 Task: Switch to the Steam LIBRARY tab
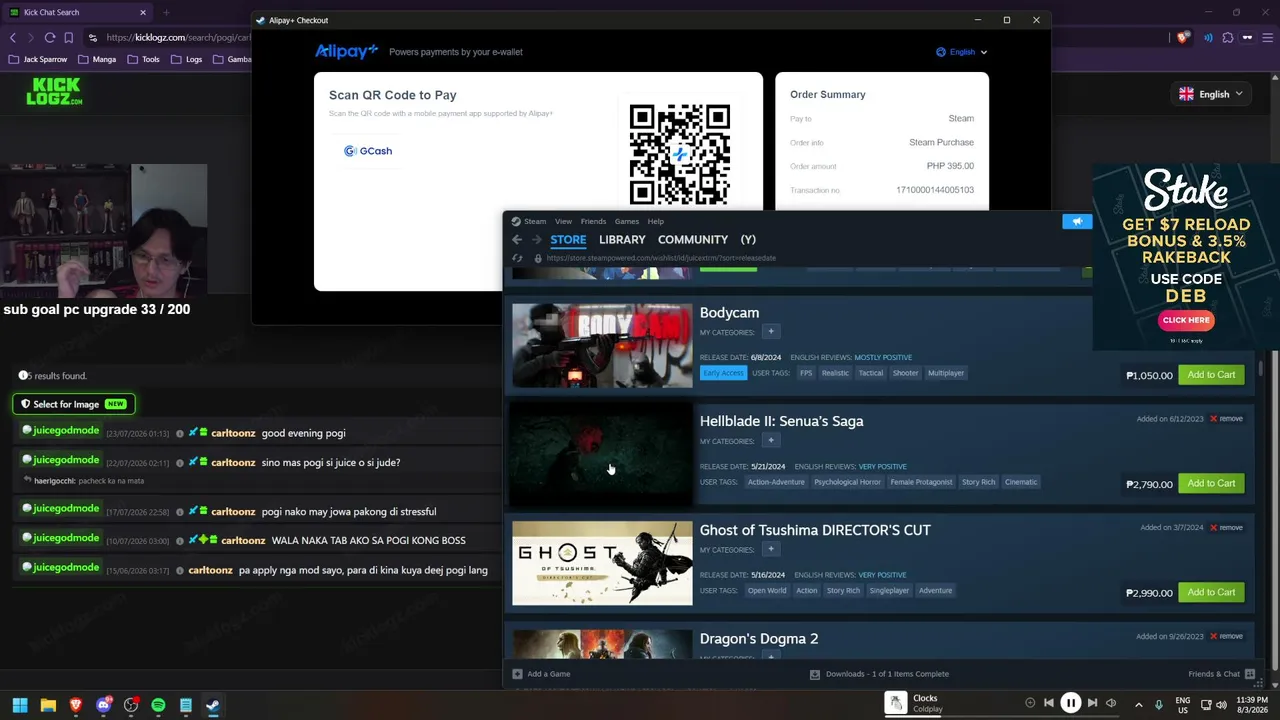tap(622, 240)
